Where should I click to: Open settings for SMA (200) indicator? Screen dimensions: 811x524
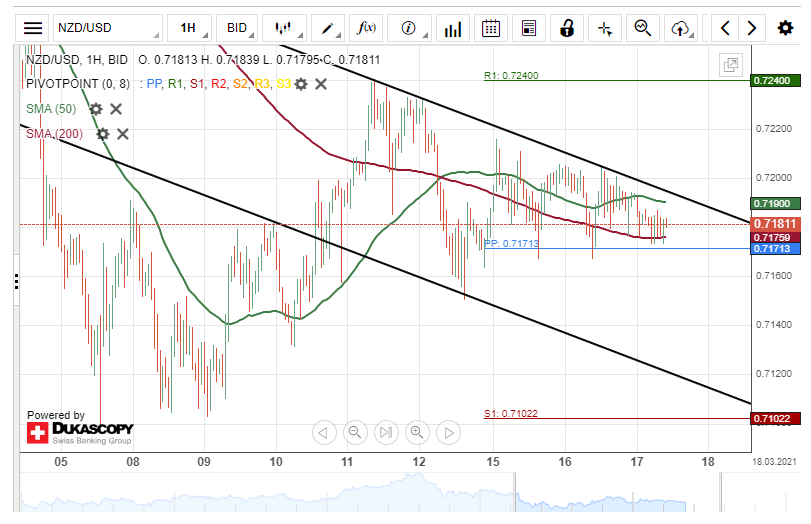click(102, 134)
